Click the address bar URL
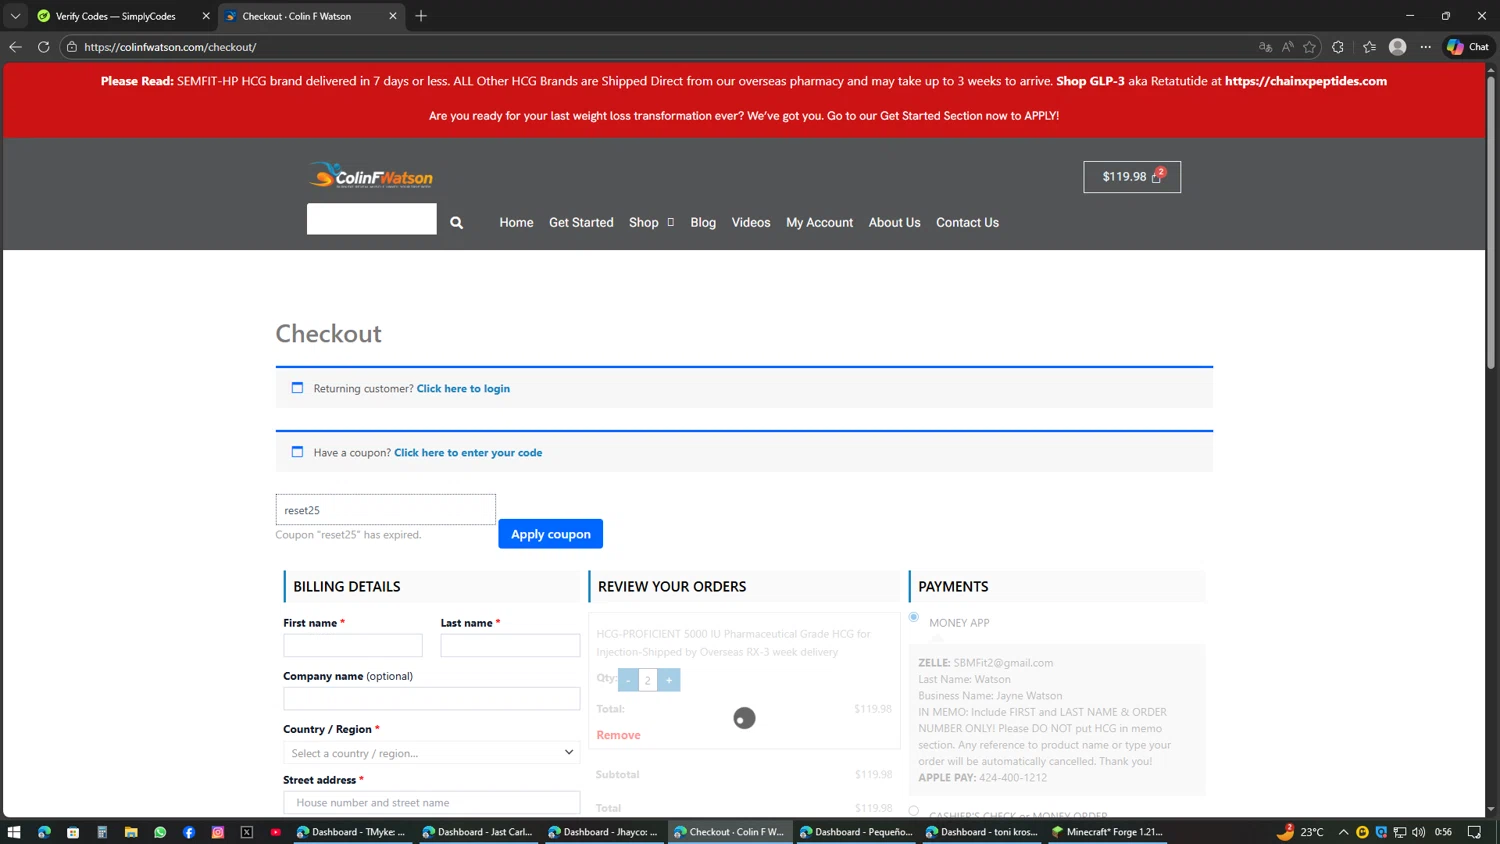 click(x=170, y=47)
